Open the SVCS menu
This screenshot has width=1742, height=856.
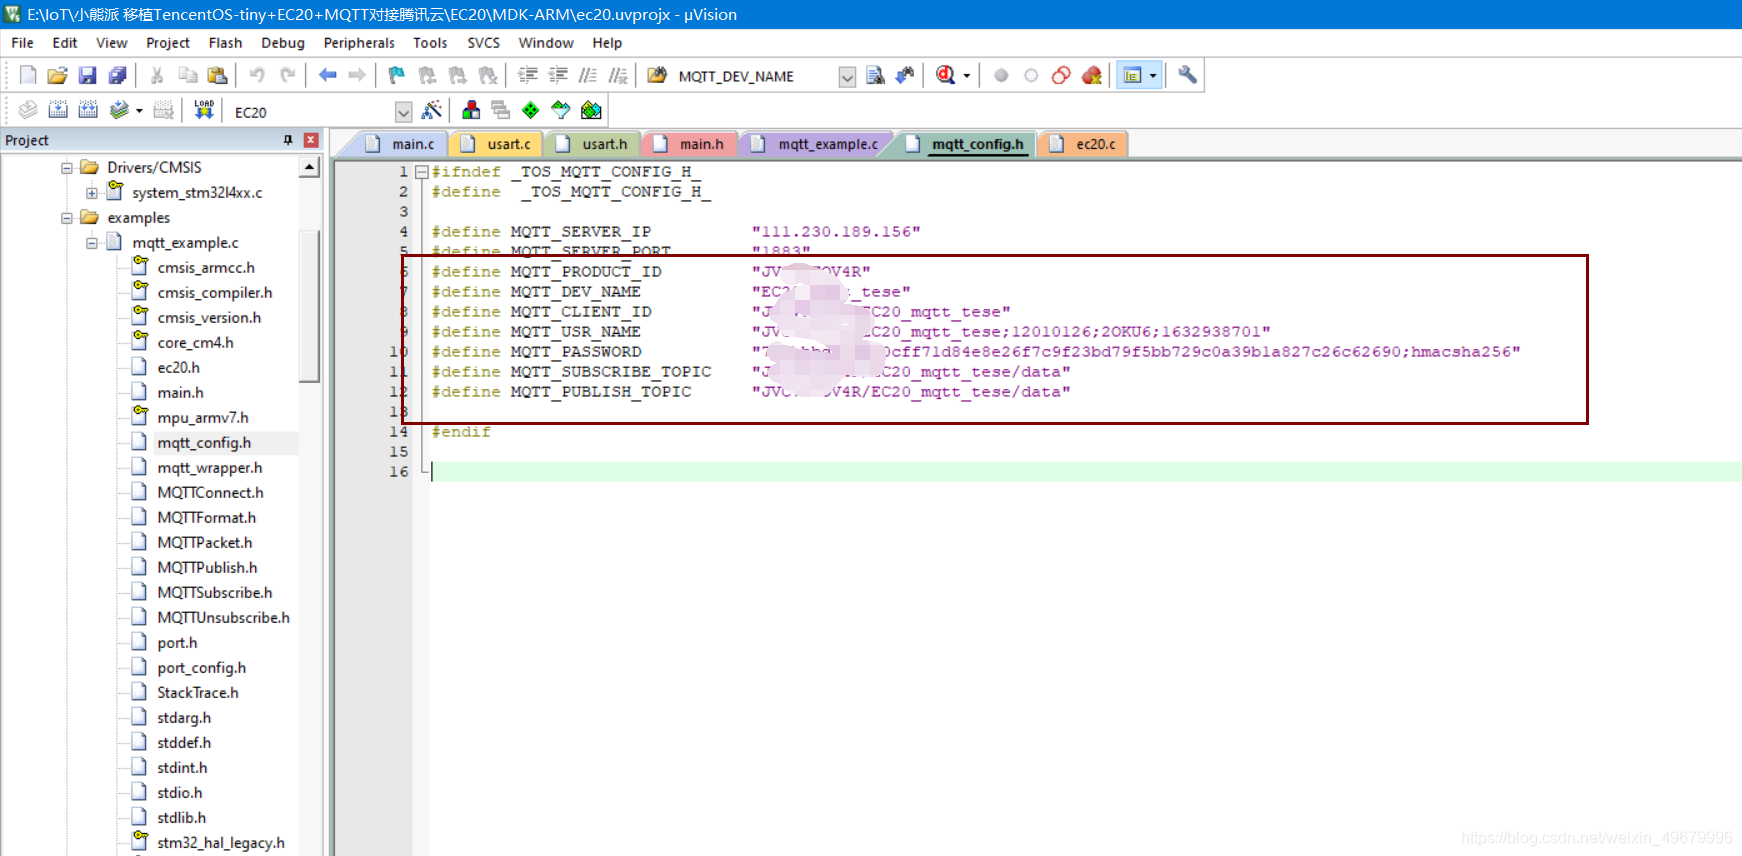click(x=483, y=43)
